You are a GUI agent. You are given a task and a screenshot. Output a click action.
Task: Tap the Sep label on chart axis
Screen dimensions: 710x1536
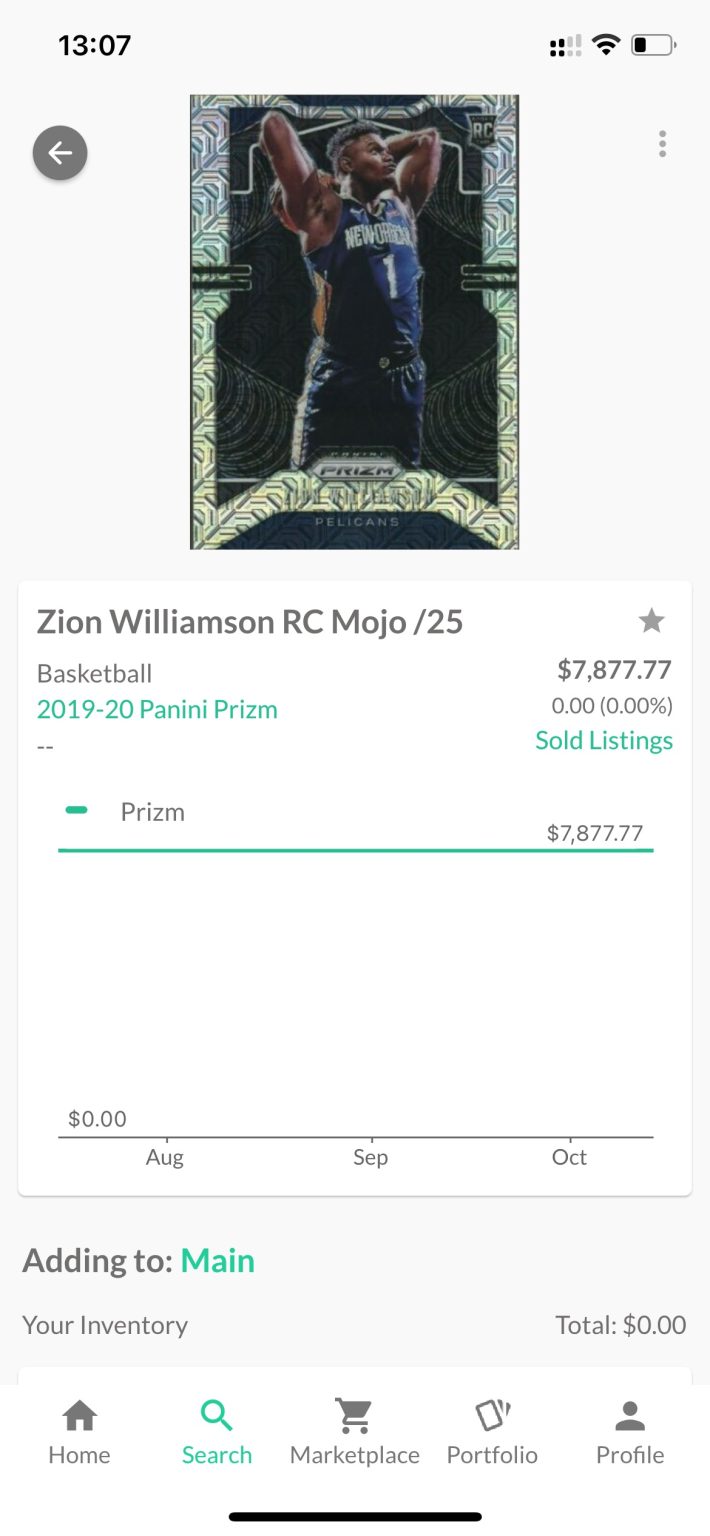[370, 1157]
